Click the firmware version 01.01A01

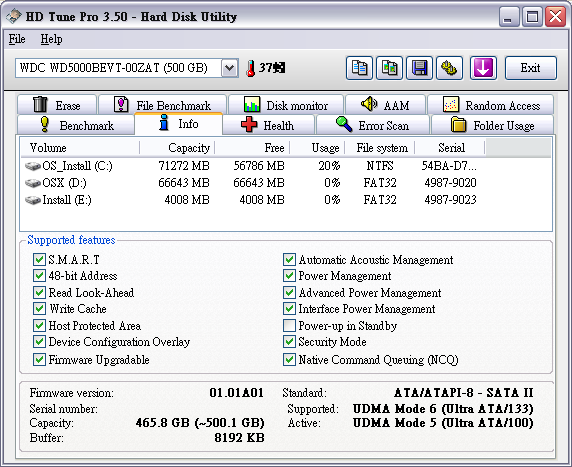[236, 393]
